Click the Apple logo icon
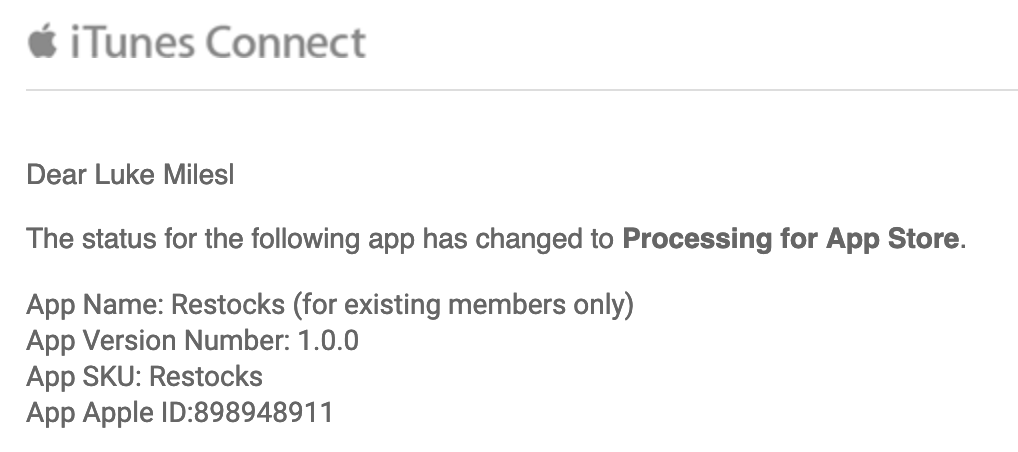 click(43, 42)
